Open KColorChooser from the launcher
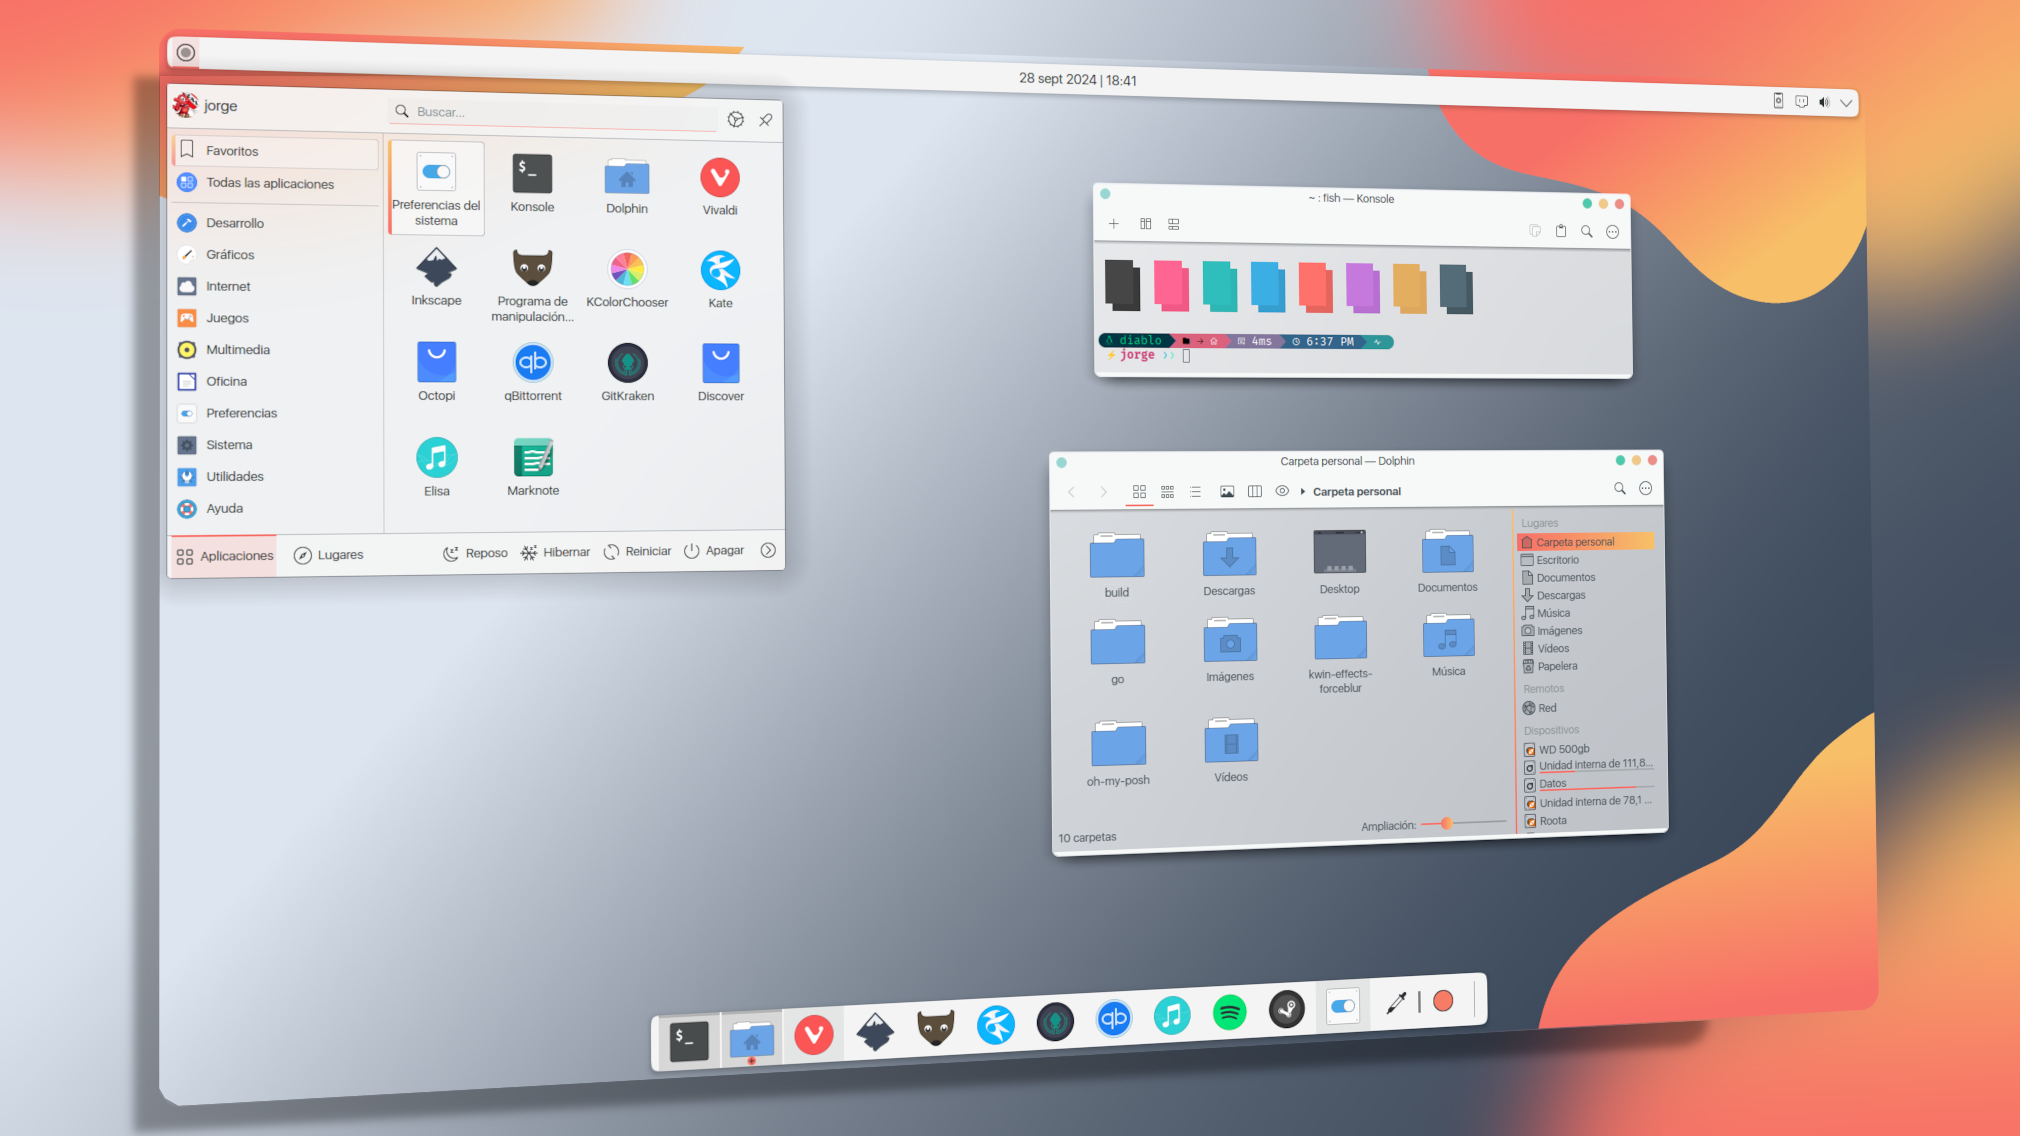The width and height of the screenshot is (2020, 1136). [627, 279]
